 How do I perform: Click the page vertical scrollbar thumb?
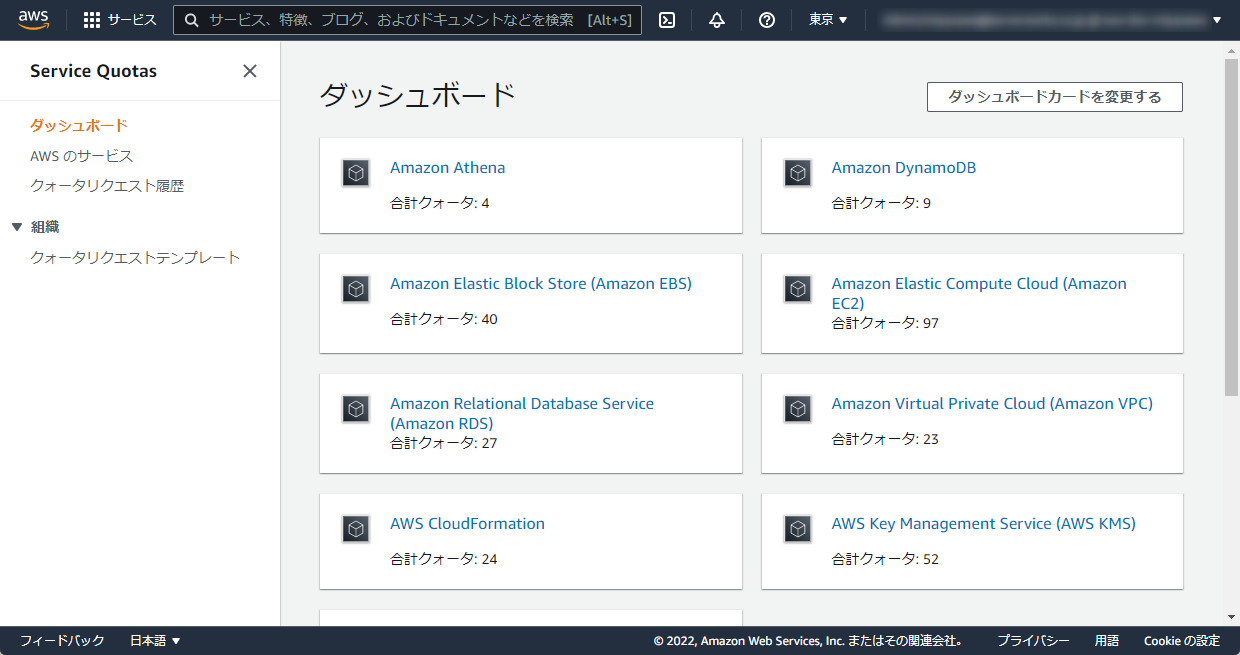click(1231, 227)
